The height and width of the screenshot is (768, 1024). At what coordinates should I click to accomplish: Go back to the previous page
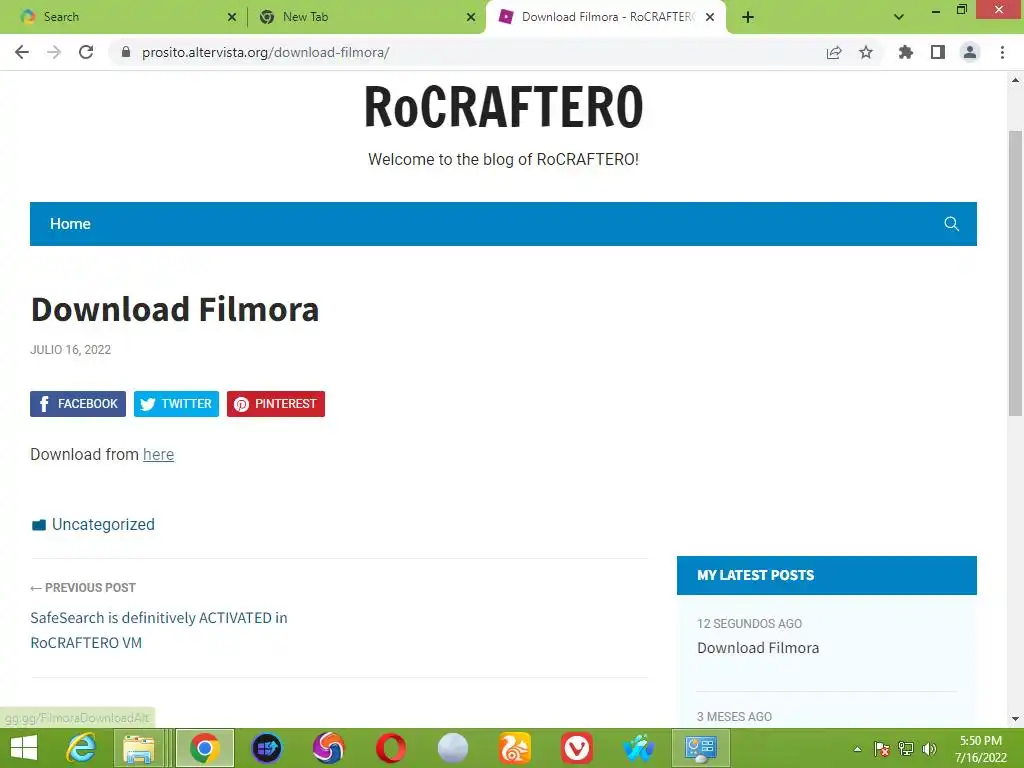tap(22, 52)
